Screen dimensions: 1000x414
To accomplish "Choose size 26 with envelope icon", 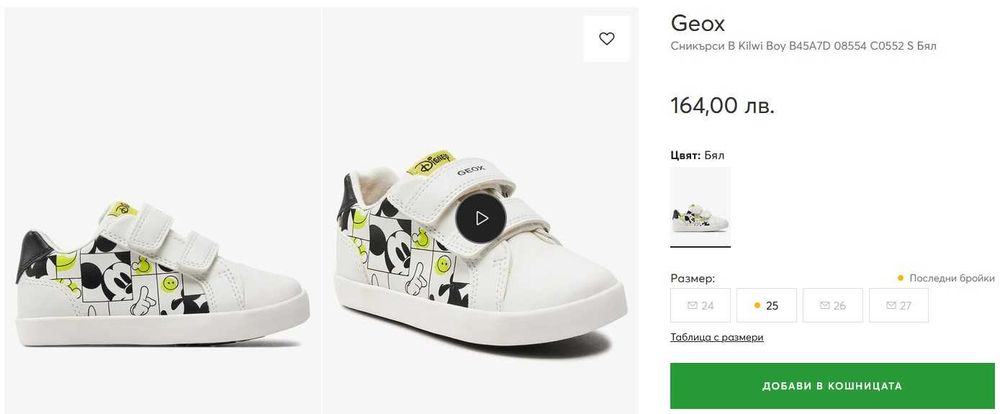I will (832, 306).
